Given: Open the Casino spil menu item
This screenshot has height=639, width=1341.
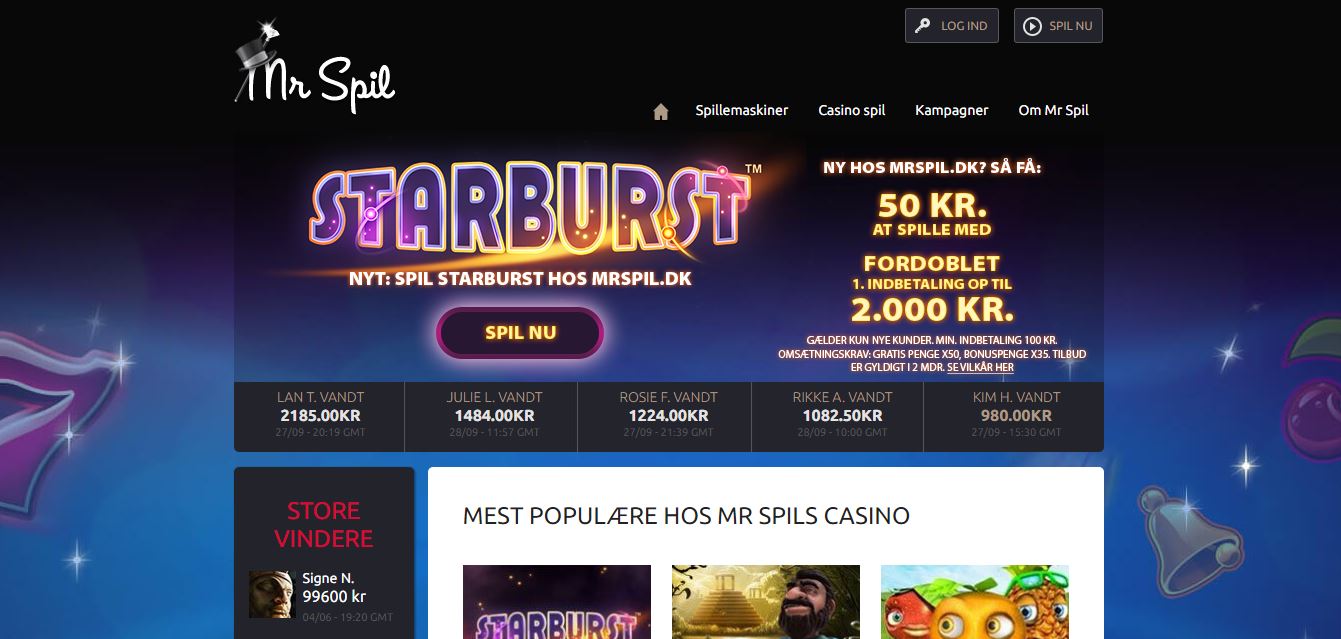Looking at the screenshot, I should click(852, 110).
